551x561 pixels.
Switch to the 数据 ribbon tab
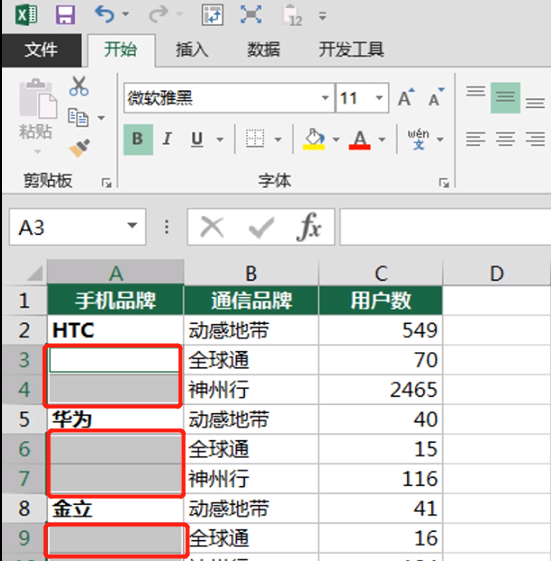(x=264, y=50)
